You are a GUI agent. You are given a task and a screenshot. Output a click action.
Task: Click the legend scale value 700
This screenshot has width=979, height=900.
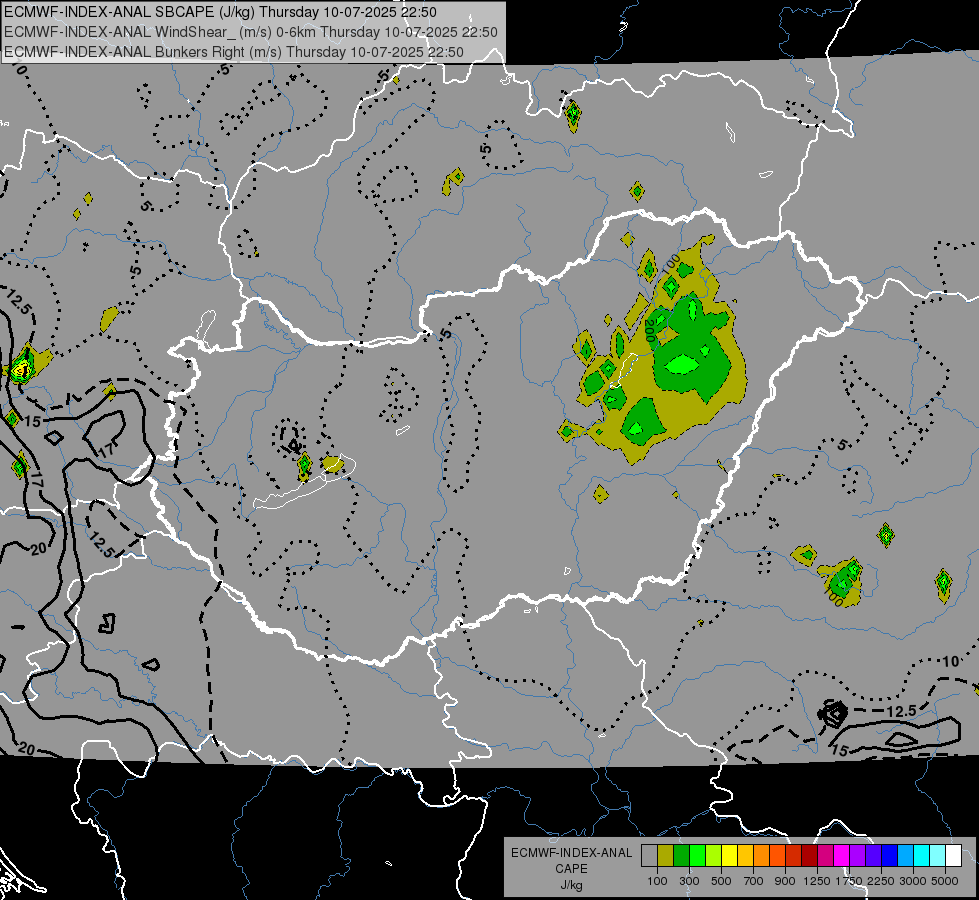point(754,881)
